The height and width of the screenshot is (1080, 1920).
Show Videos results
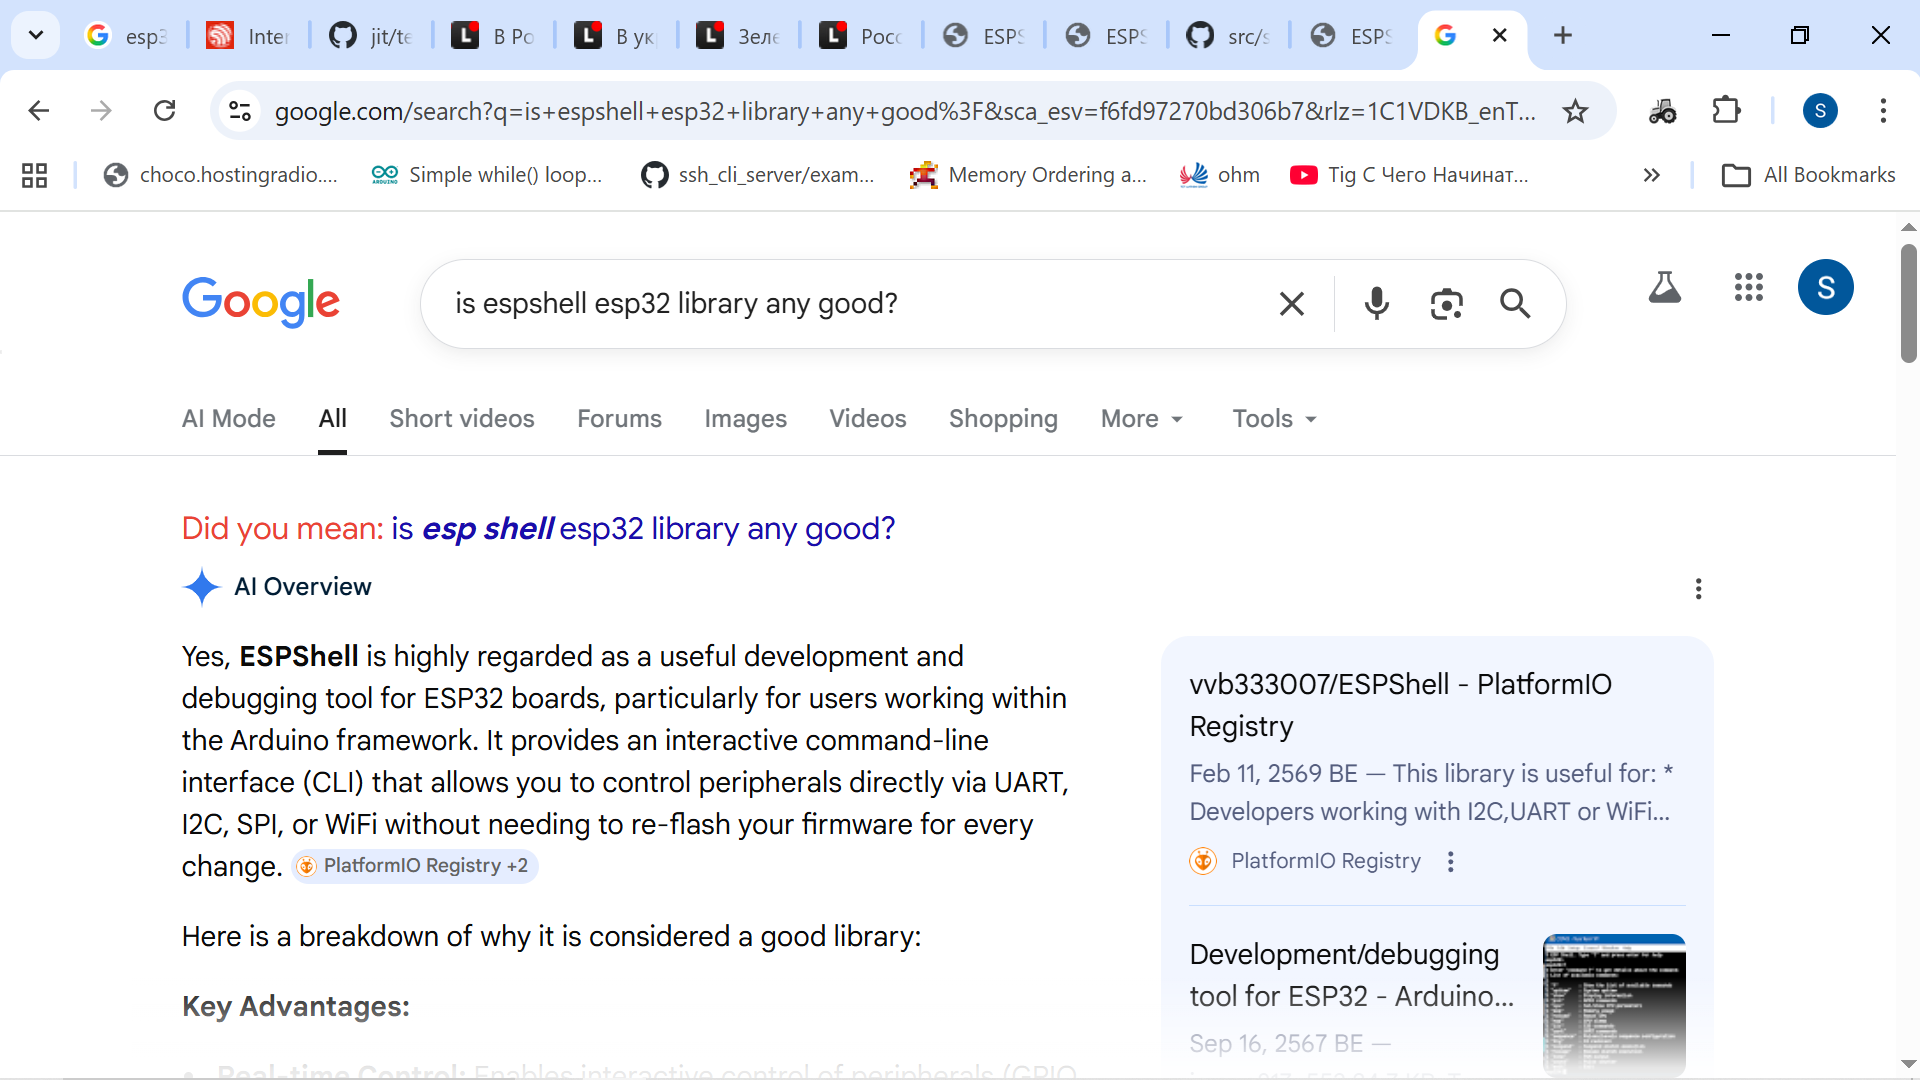[x=868, y=418]
